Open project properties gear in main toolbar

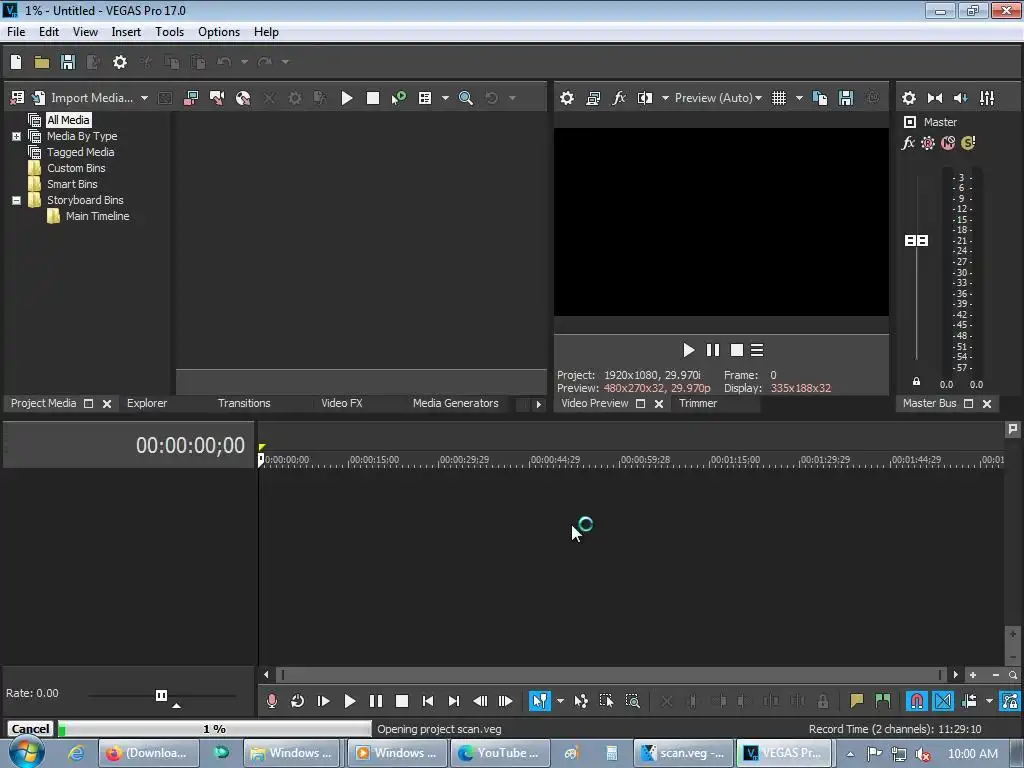coord(120,62)
